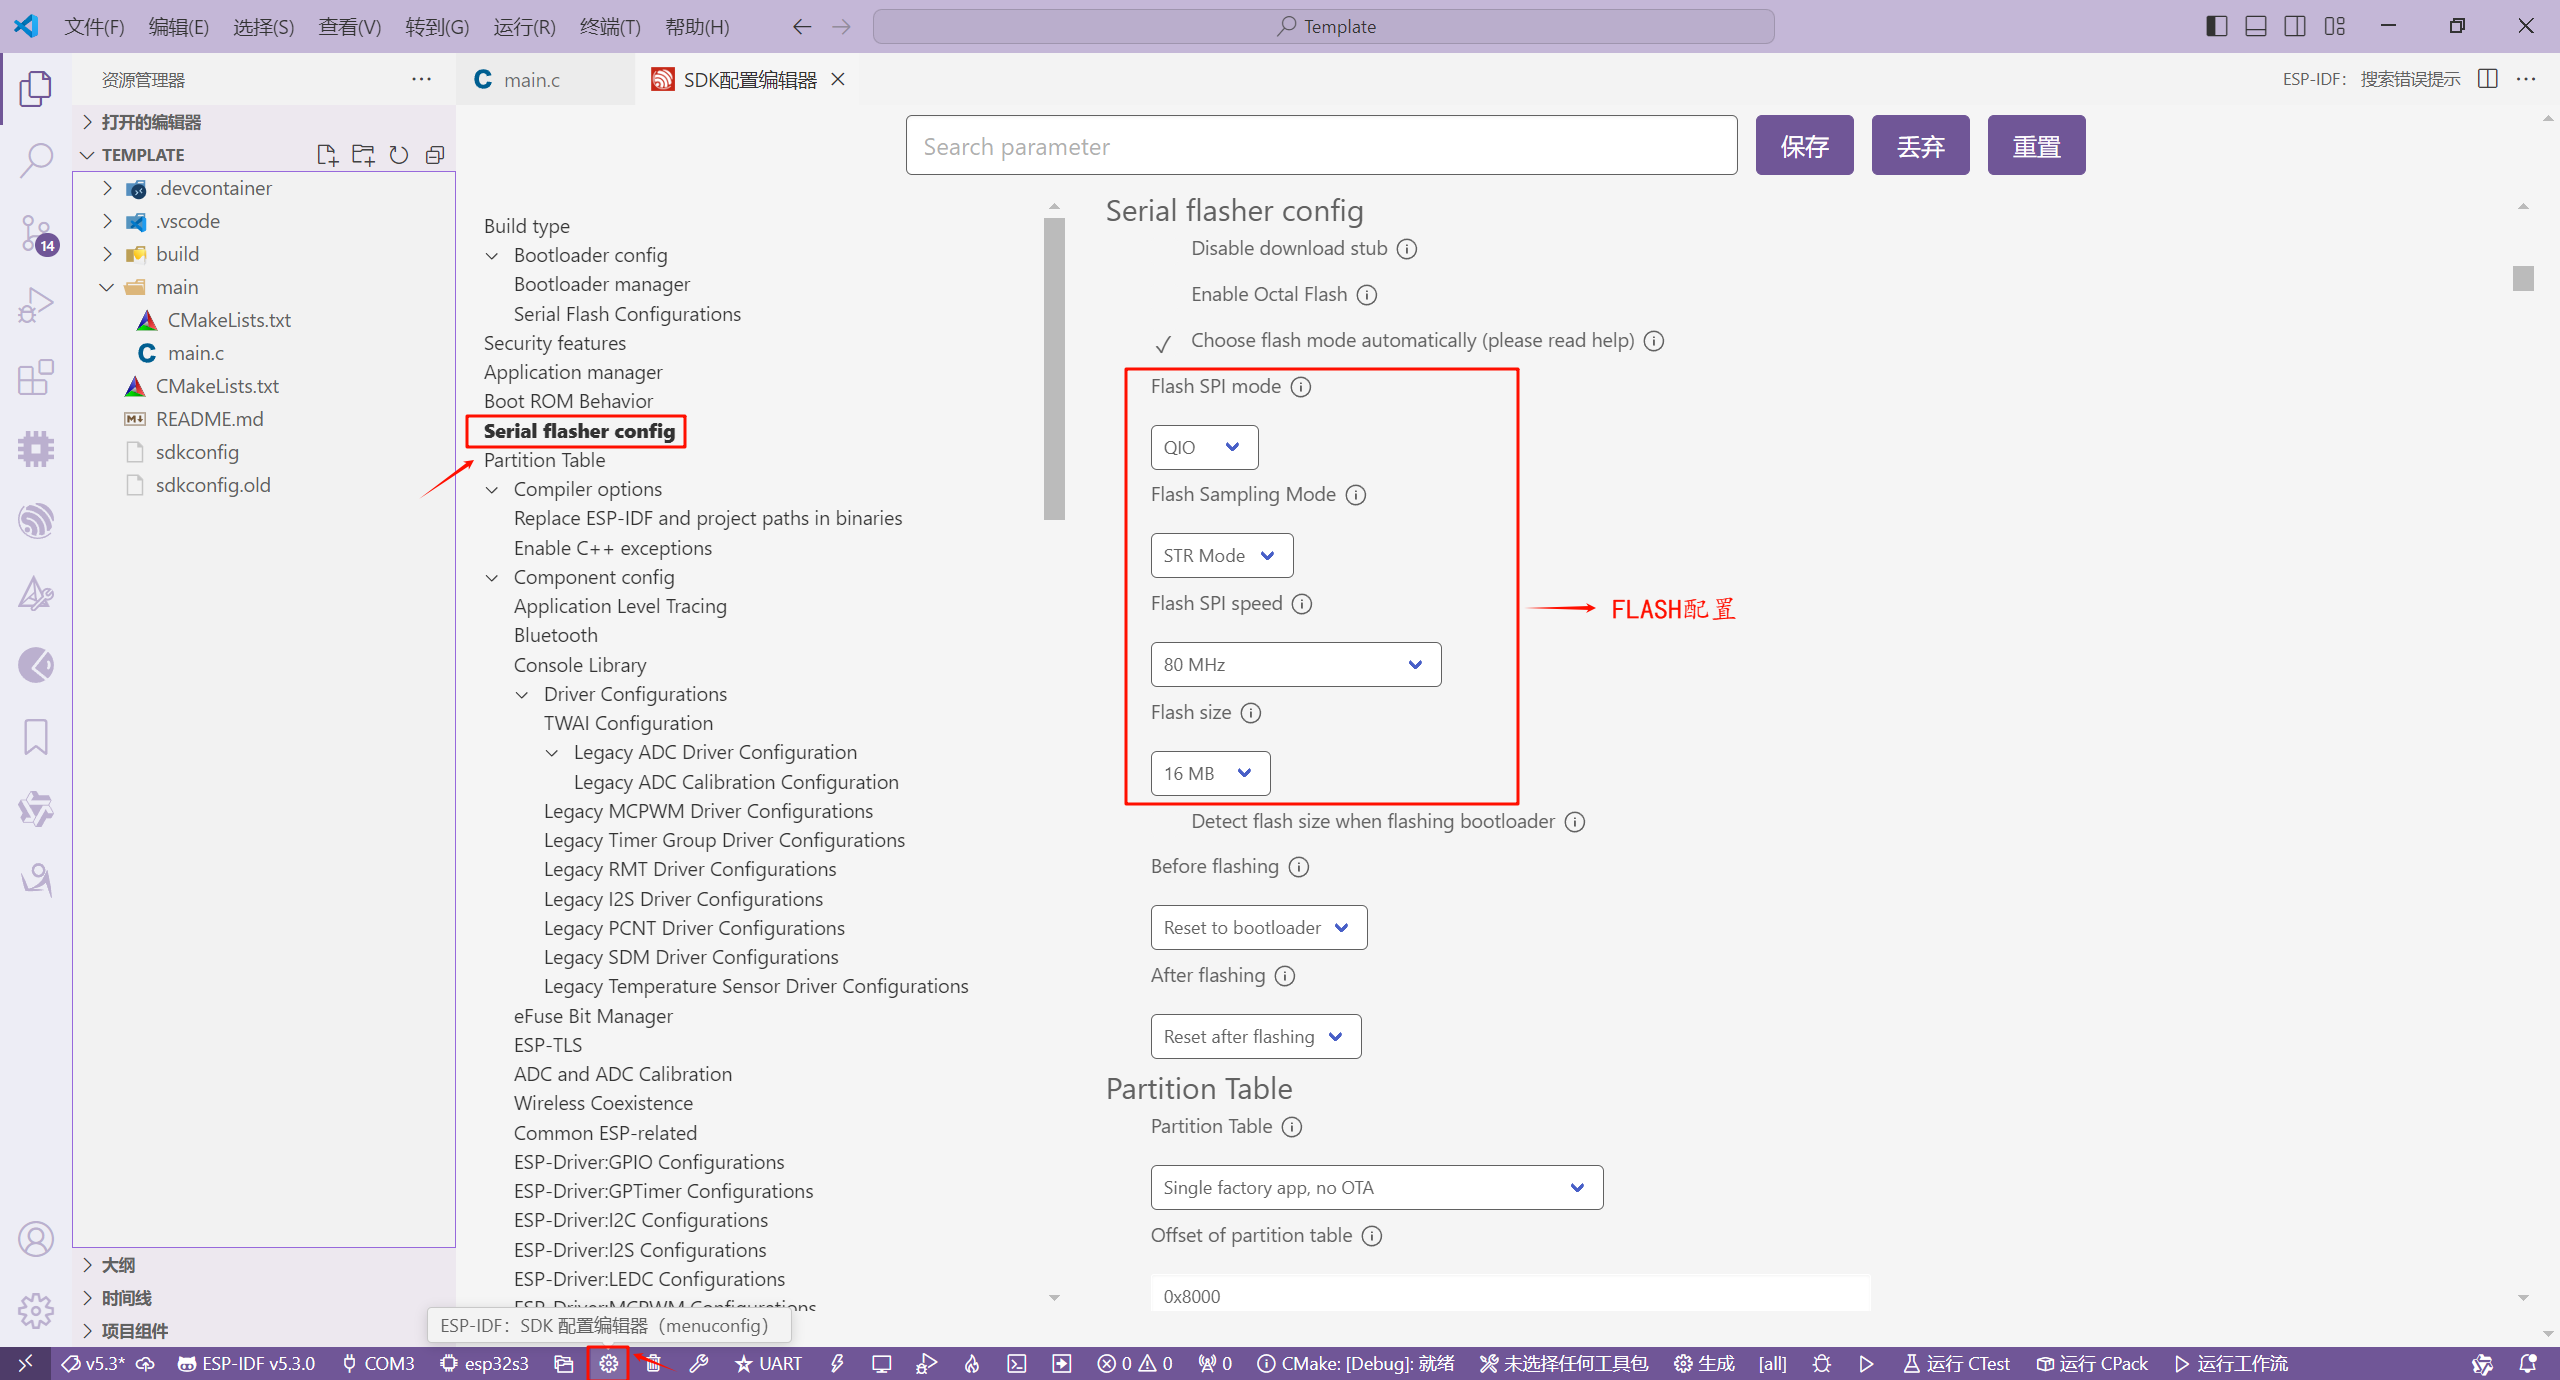Open the Extensions view in activity bar
Screen dimensions: 2560x1380
pyautogui.click(x=36, y=378)
